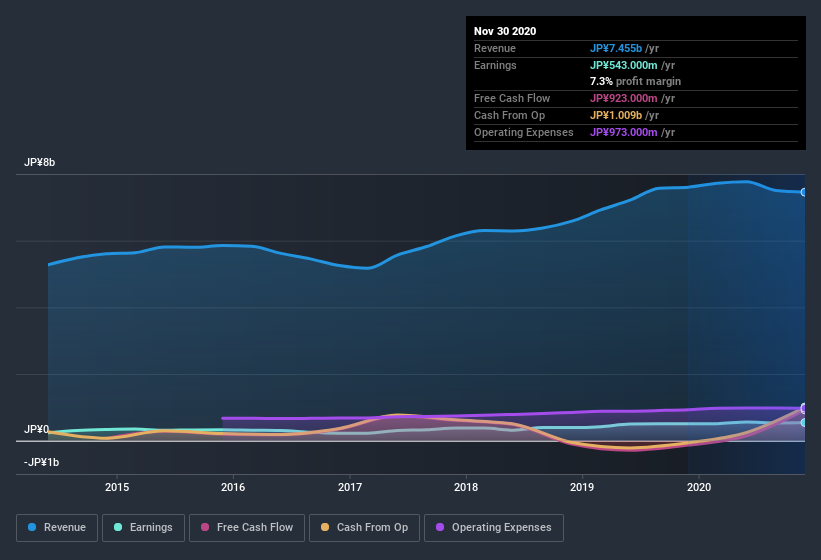Screen dimensions: 821x560
Task: Click the 2020 x-axis label
Action: point(699,487)
